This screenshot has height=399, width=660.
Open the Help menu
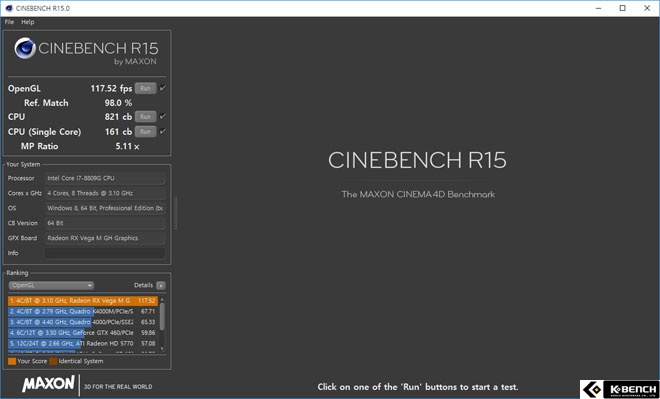pos(28,22)
